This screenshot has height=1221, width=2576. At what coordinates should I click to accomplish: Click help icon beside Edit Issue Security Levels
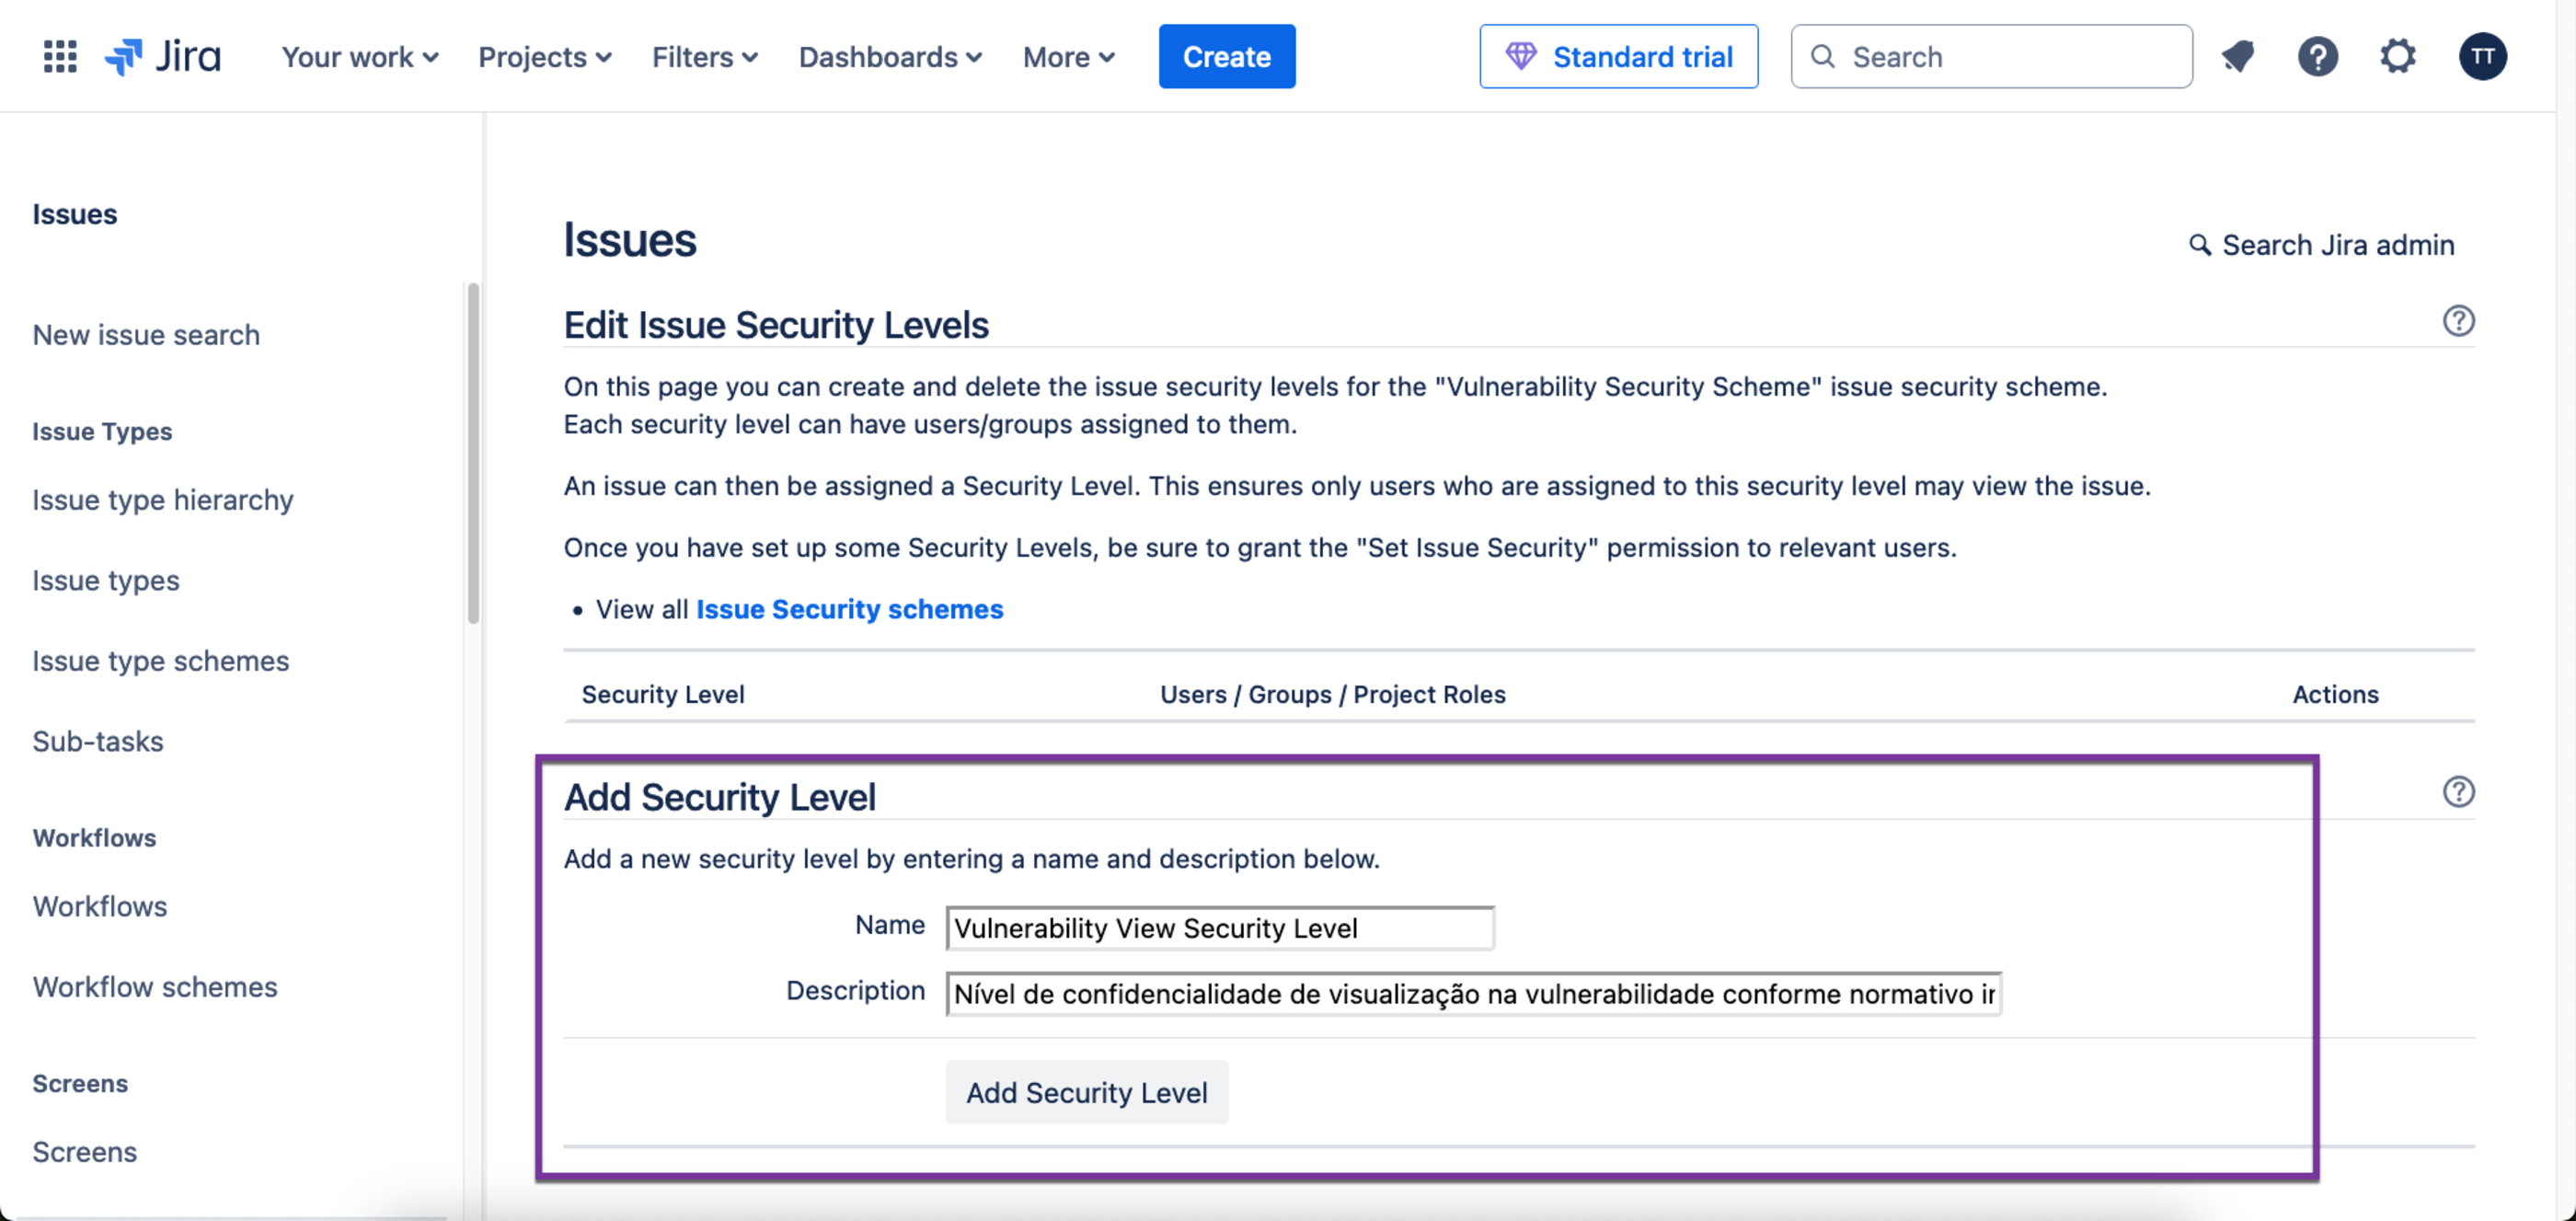(2458, 321)
